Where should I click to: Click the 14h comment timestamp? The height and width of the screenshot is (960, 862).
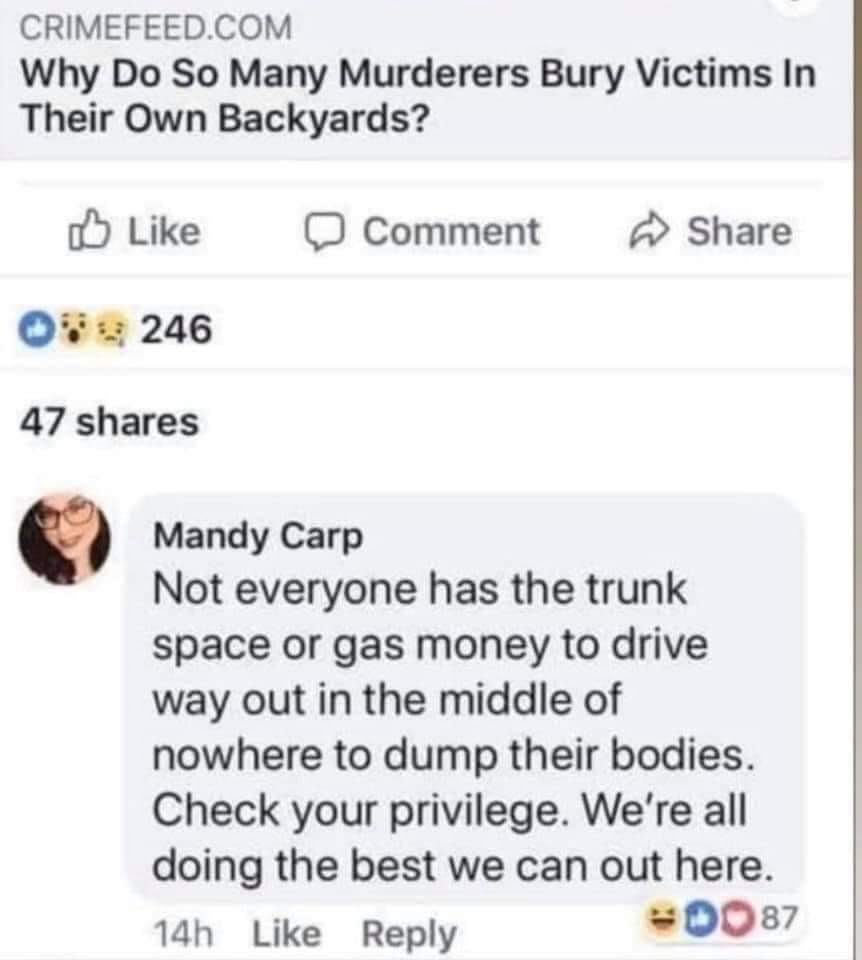pos(184,934)
